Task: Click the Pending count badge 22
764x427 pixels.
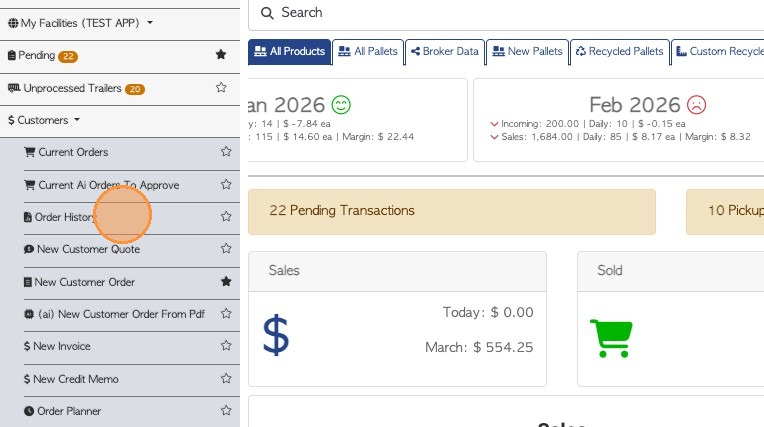Action: click(68, 56)
